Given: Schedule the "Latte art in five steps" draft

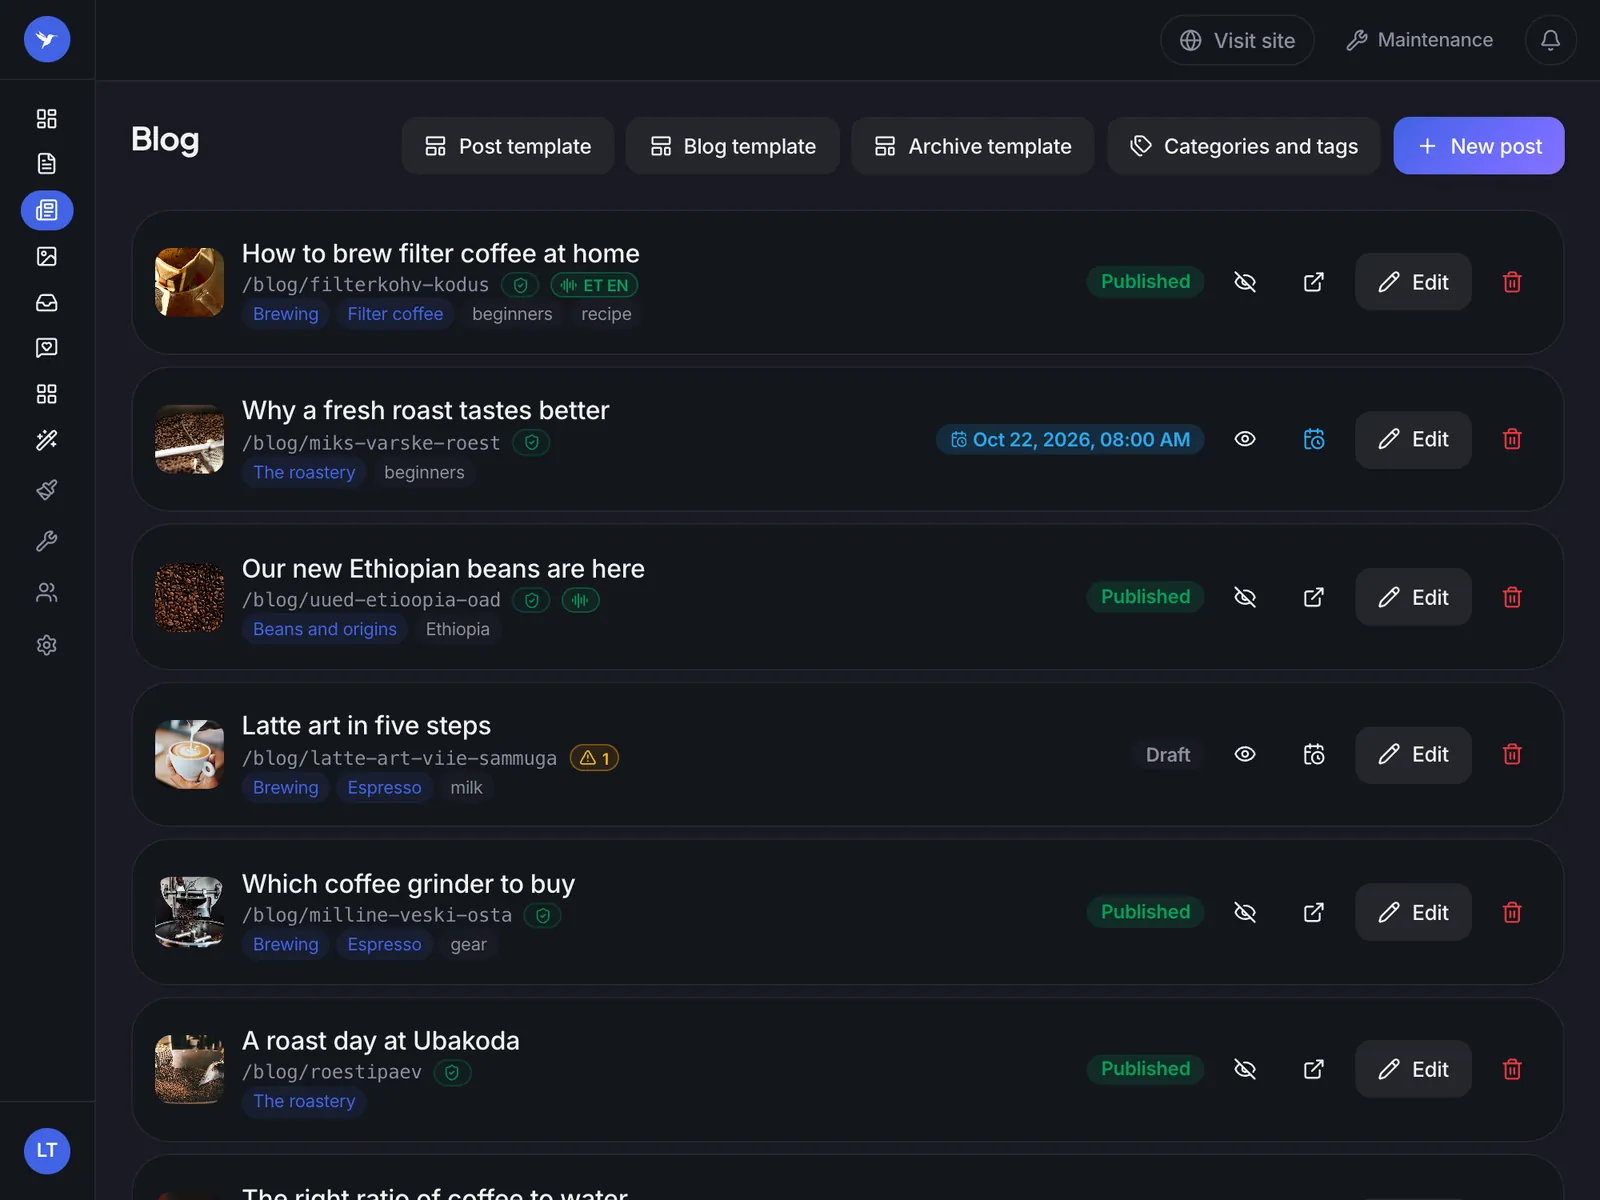Looking at the screenshot, I should click(1314, 755).
